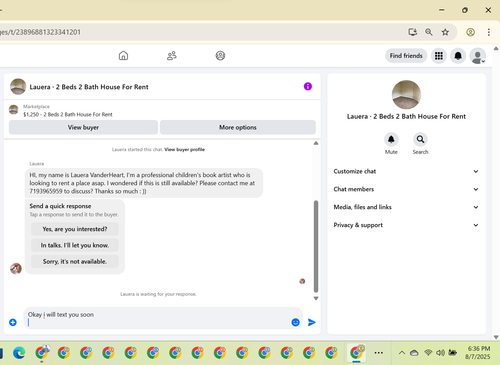Image resolution: width=500 pixels, height=365 pixels.
Task: Open the View buyer profile link
Action: (185, 150)
